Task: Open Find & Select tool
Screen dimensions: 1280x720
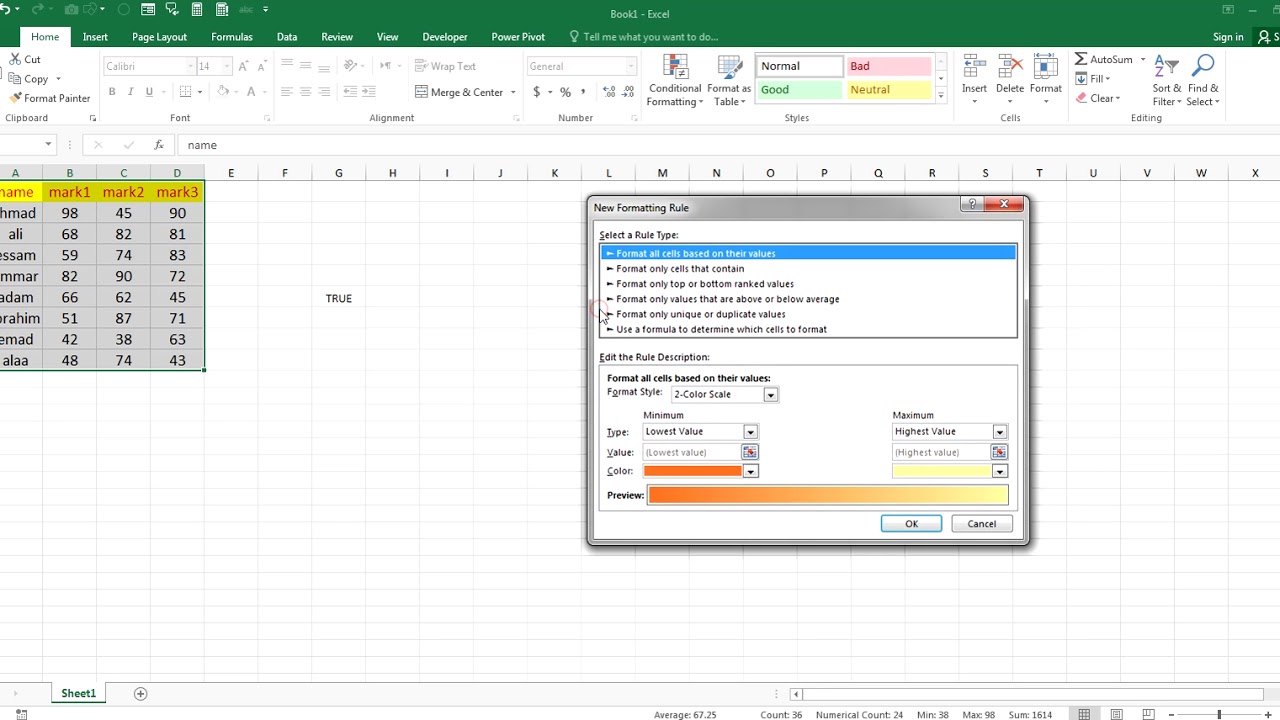Action: pyautogui.click(x=1202, y=80)
